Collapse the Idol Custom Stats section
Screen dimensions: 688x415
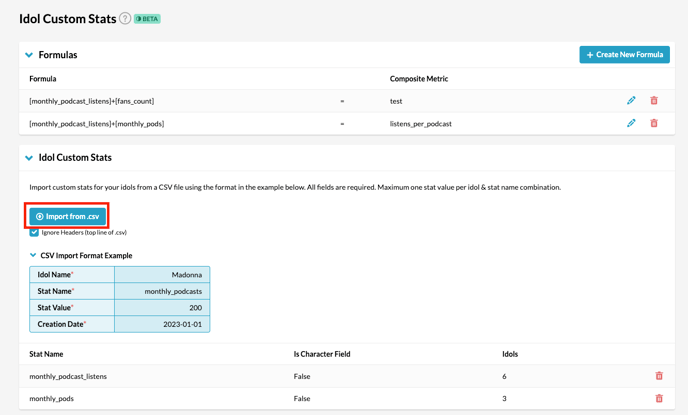coord(29,157)
